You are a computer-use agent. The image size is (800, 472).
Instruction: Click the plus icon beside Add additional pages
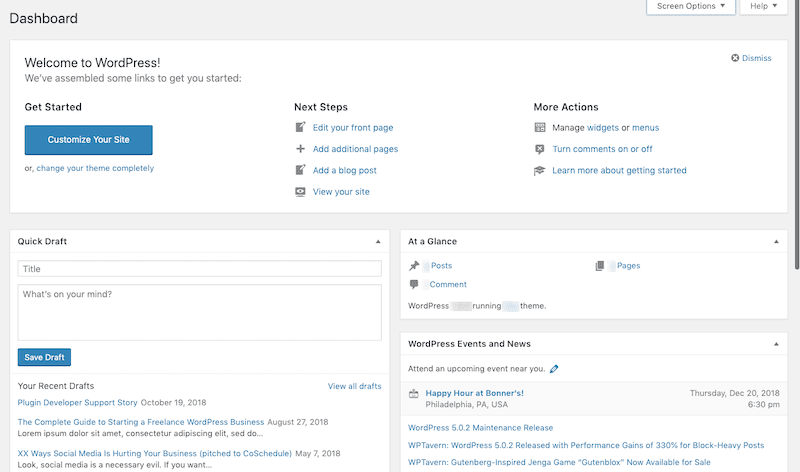(301, 148)
